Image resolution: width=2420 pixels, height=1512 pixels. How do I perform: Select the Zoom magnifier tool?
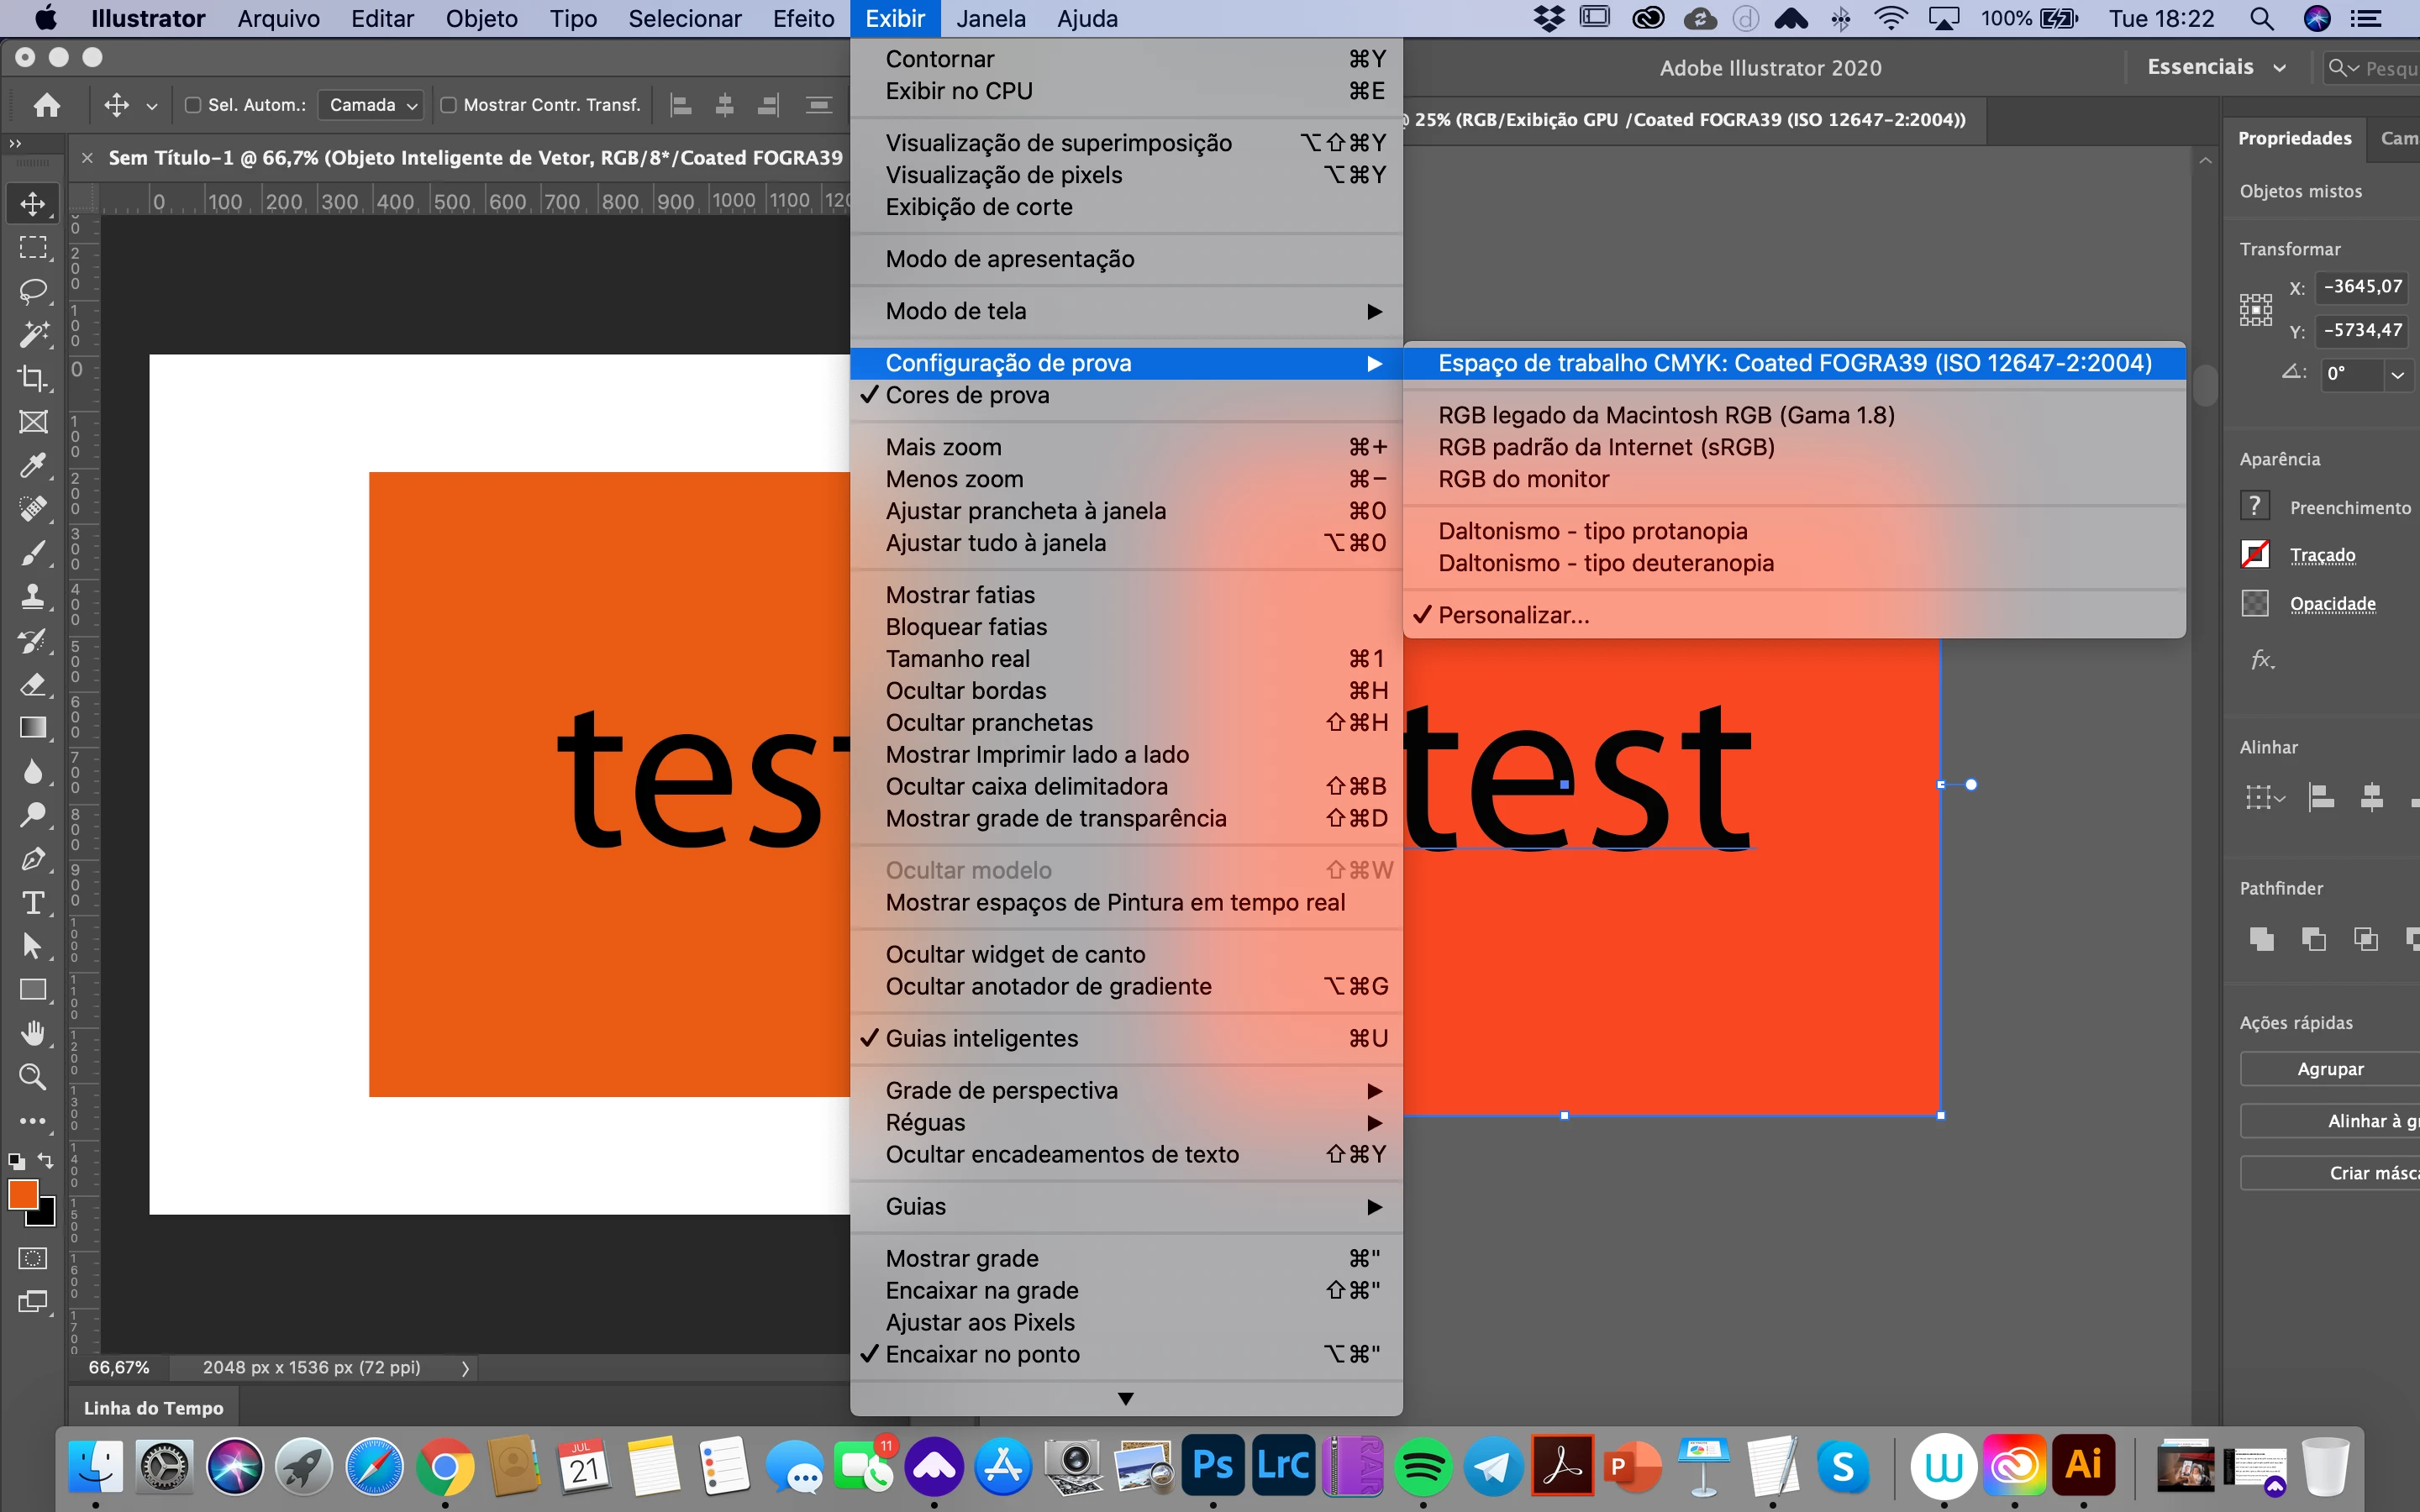point(33,1077)
